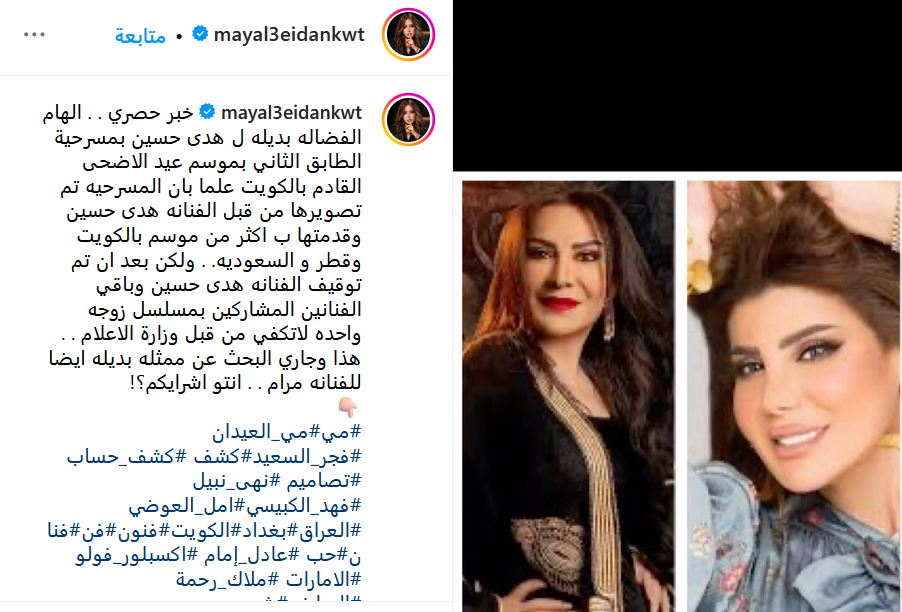Viewport: 902px width, 612px height.
Task: Open hashtag #امل_العوضي
Action: click(x=188, y=506)
